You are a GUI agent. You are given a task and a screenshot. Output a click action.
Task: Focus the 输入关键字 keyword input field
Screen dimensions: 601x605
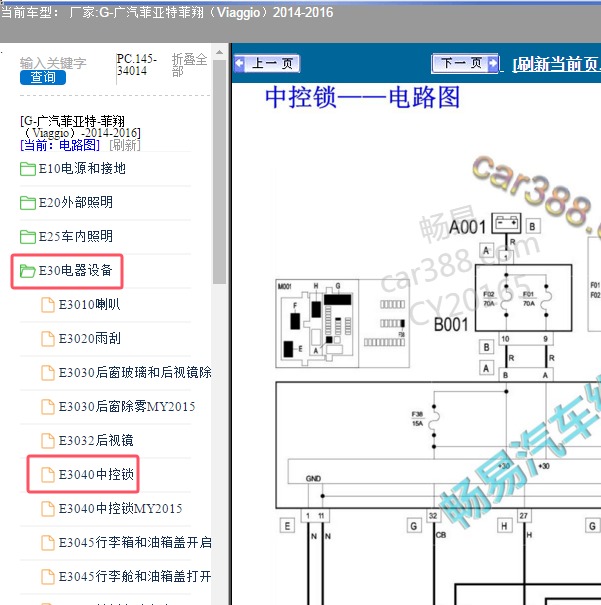coord(53,63)
